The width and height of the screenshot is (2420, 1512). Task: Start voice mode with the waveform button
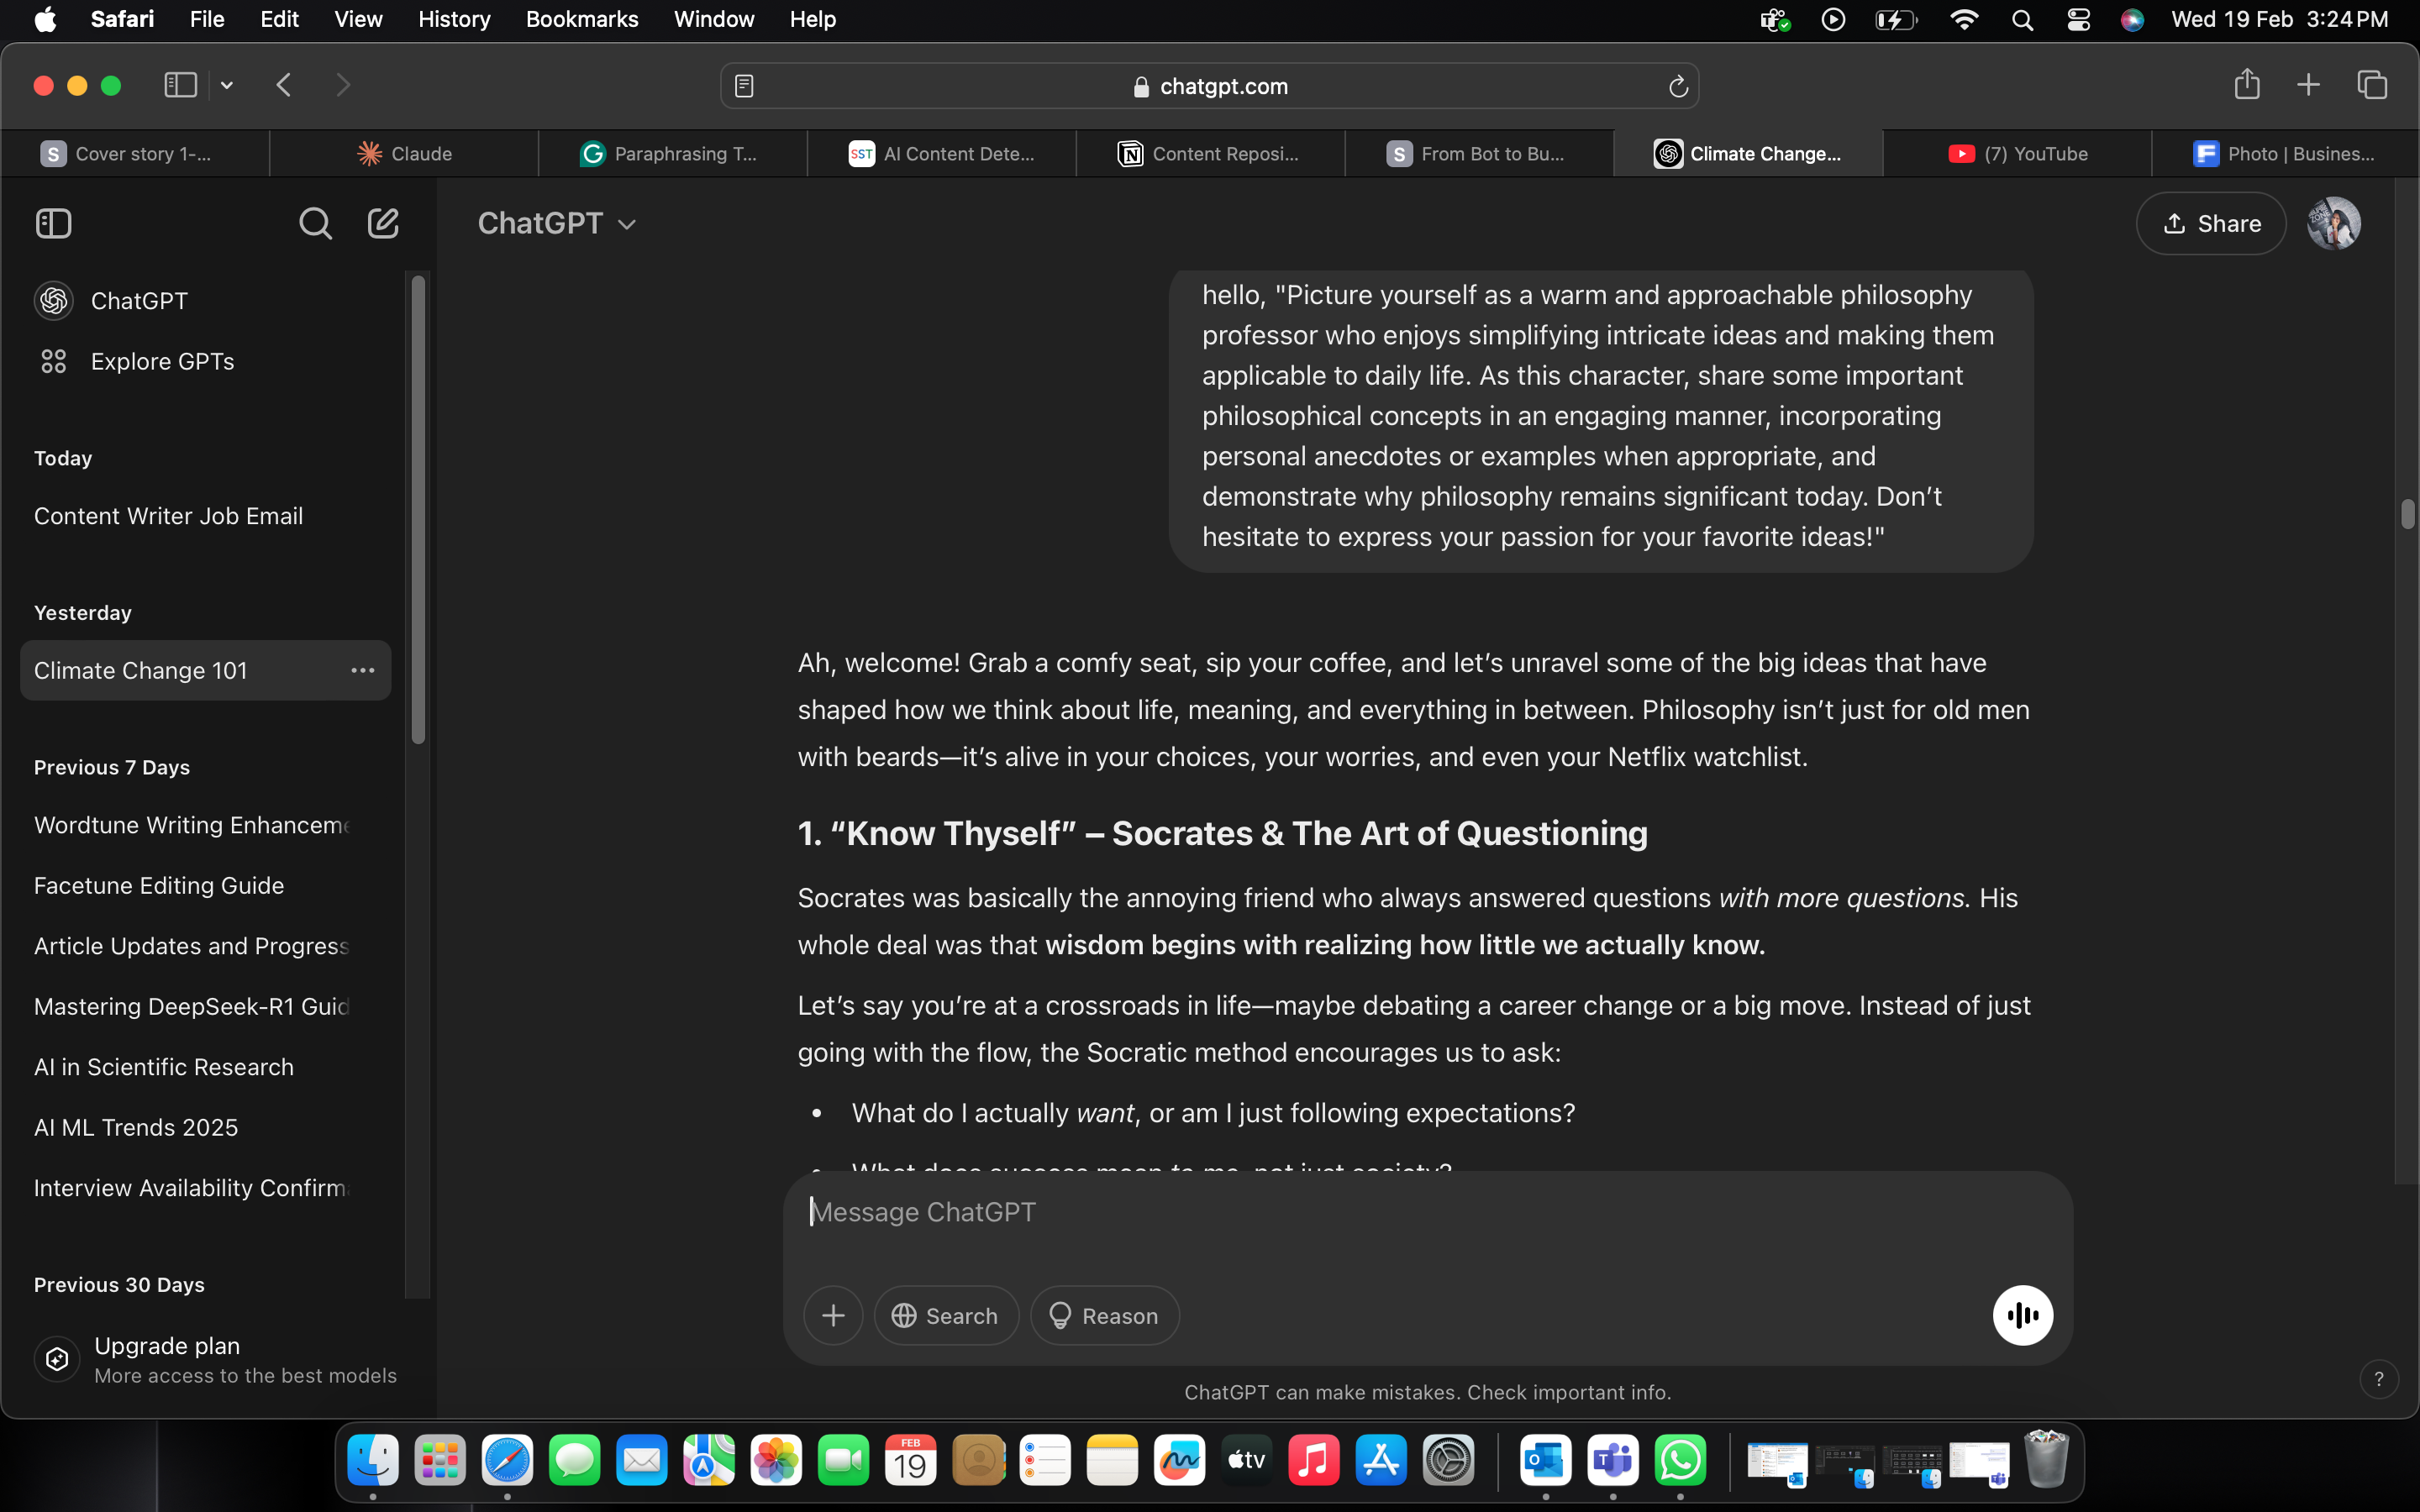2022,1315
